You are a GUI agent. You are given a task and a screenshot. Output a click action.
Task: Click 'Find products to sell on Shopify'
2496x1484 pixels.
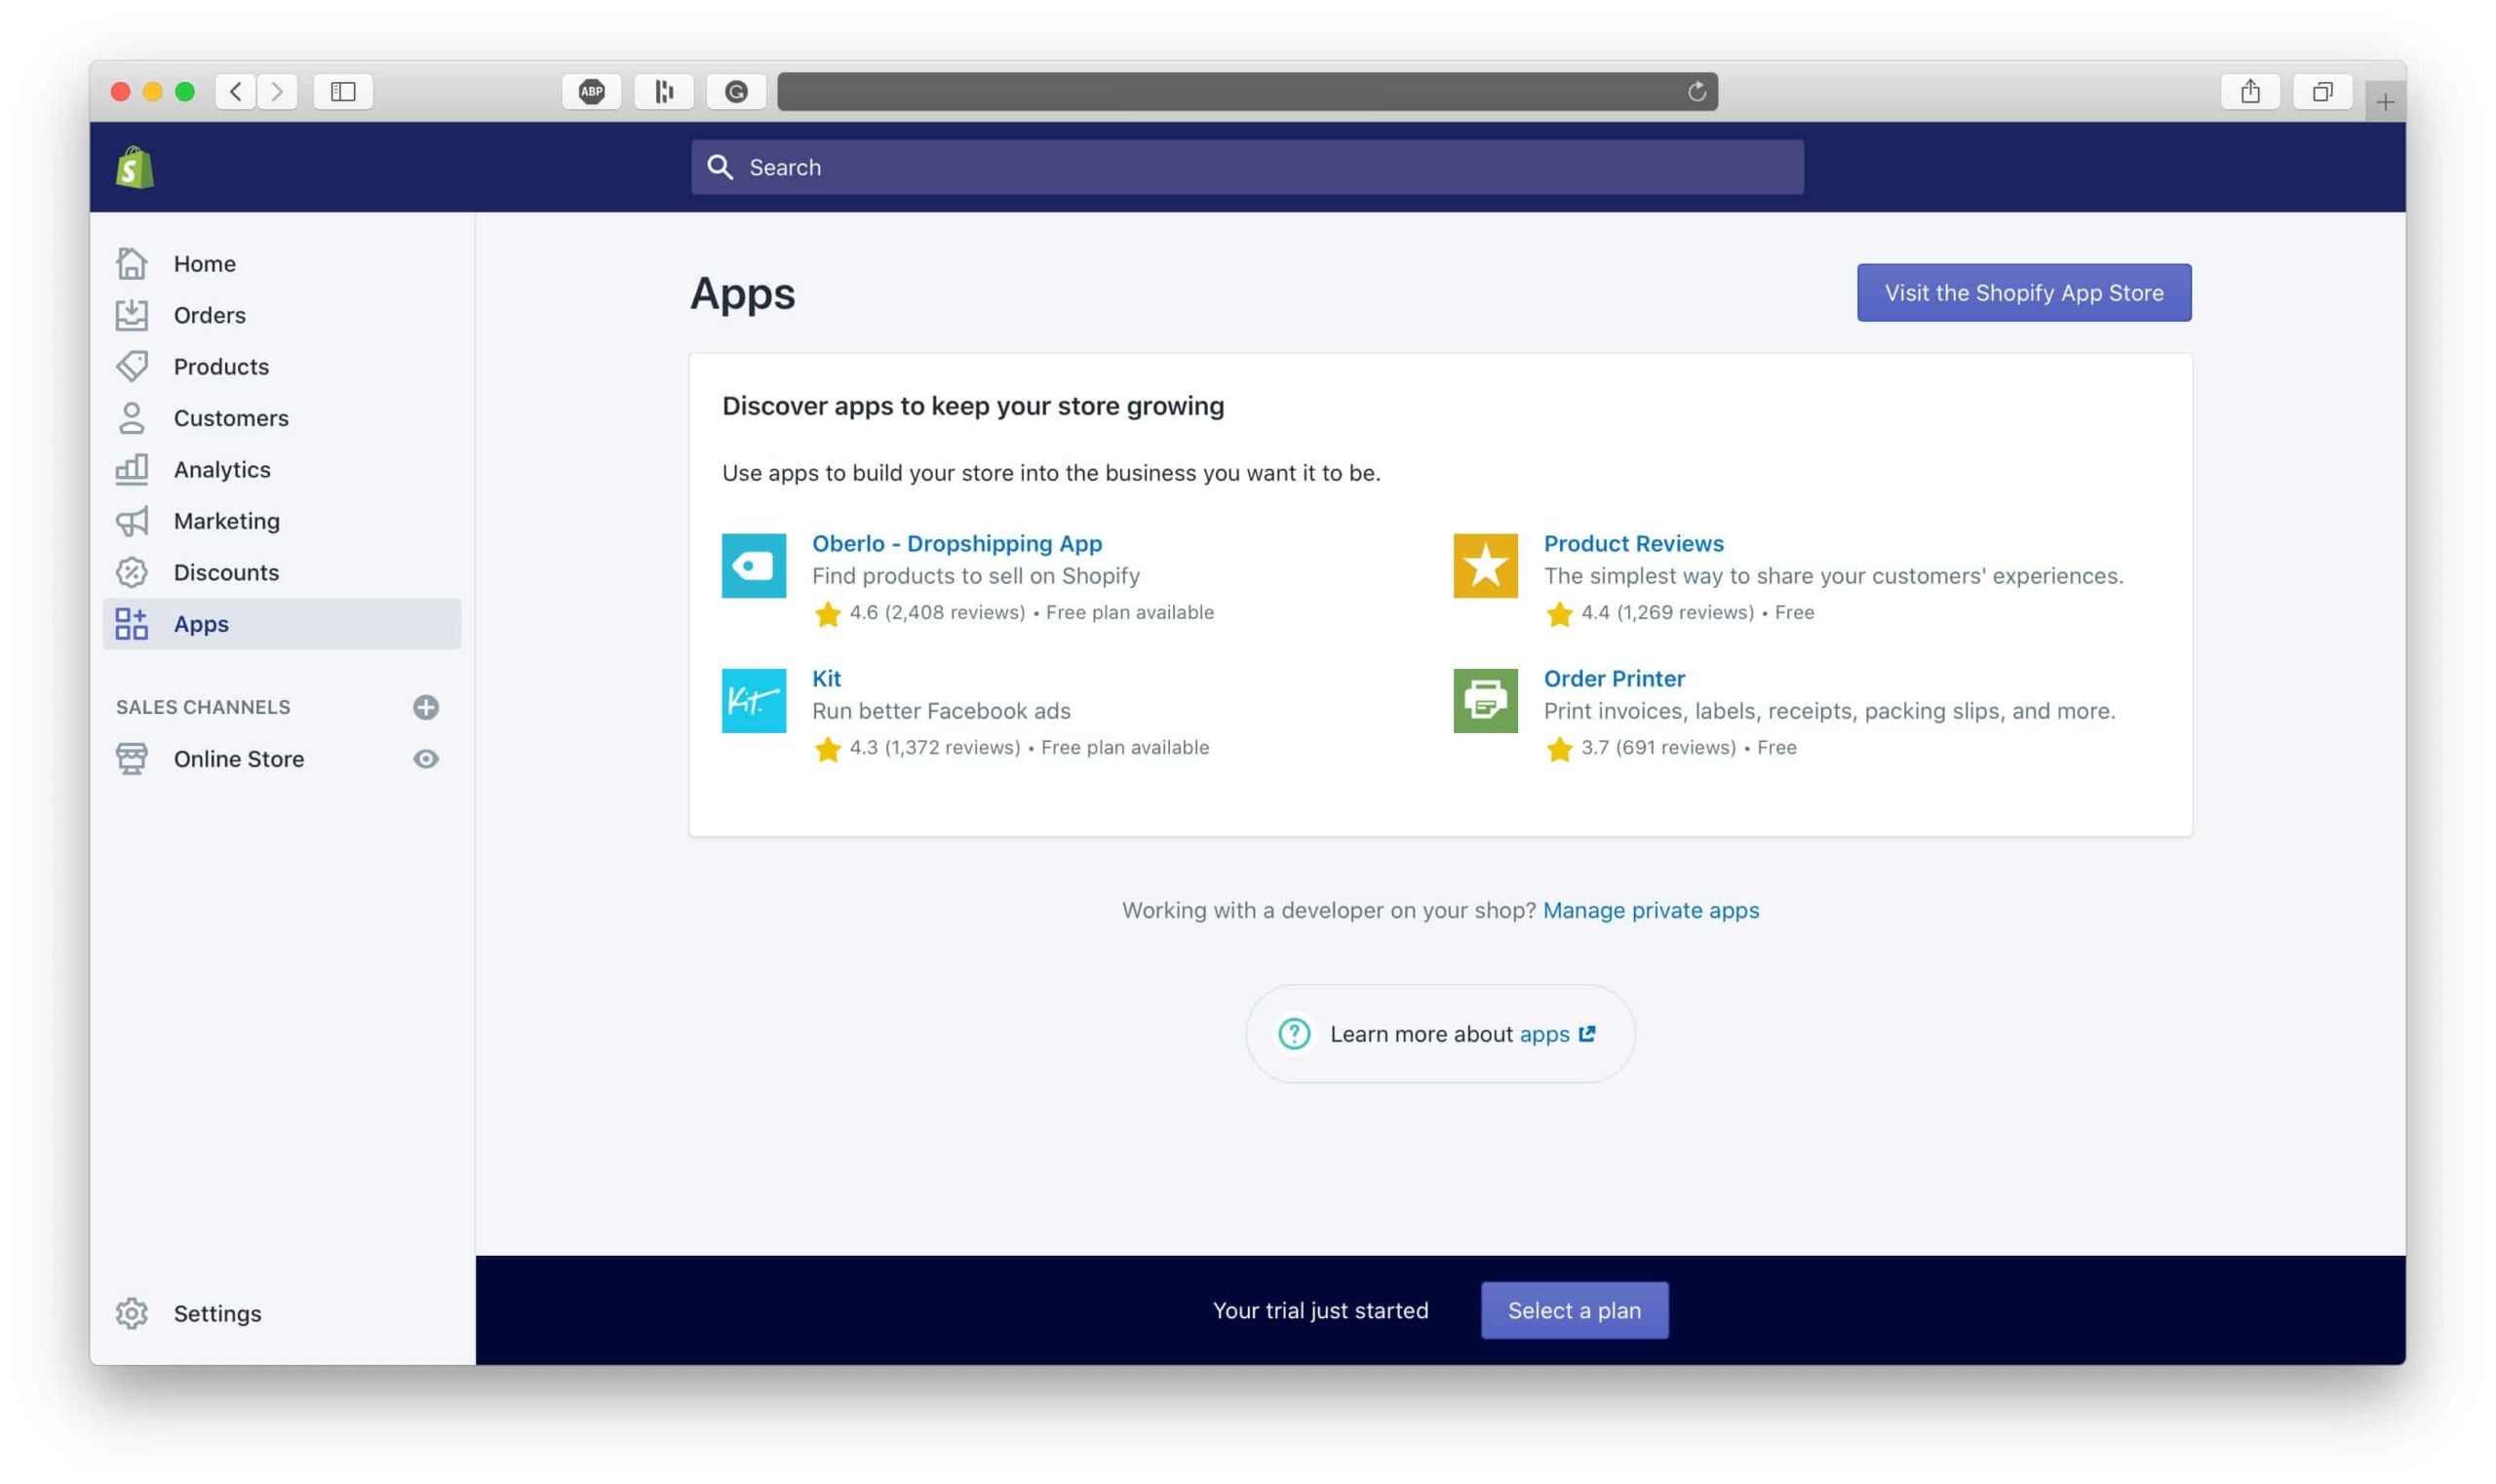click(975, 576)
